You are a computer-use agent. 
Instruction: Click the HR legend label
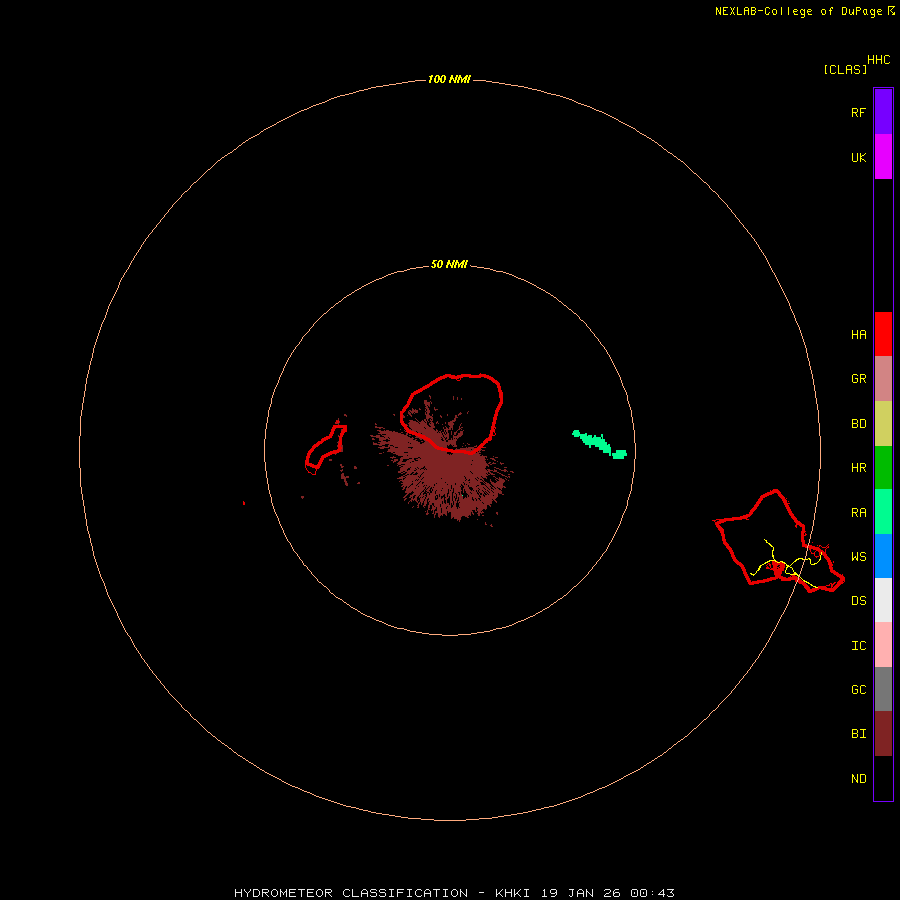pyautogui.click(x=858, y=468)
